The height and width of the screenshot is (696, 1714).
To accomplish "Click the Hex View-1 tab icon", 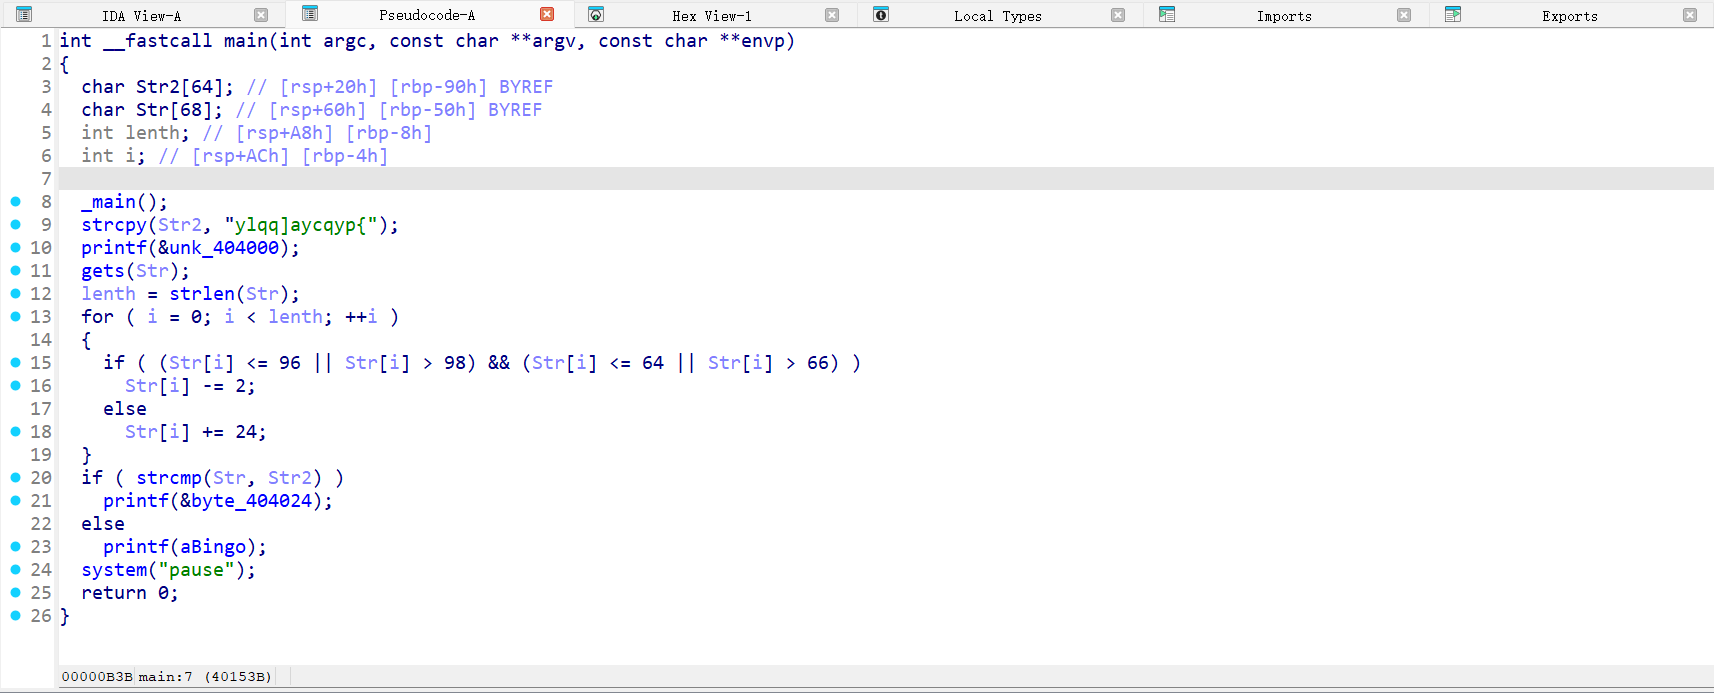I will pos(596,15).
